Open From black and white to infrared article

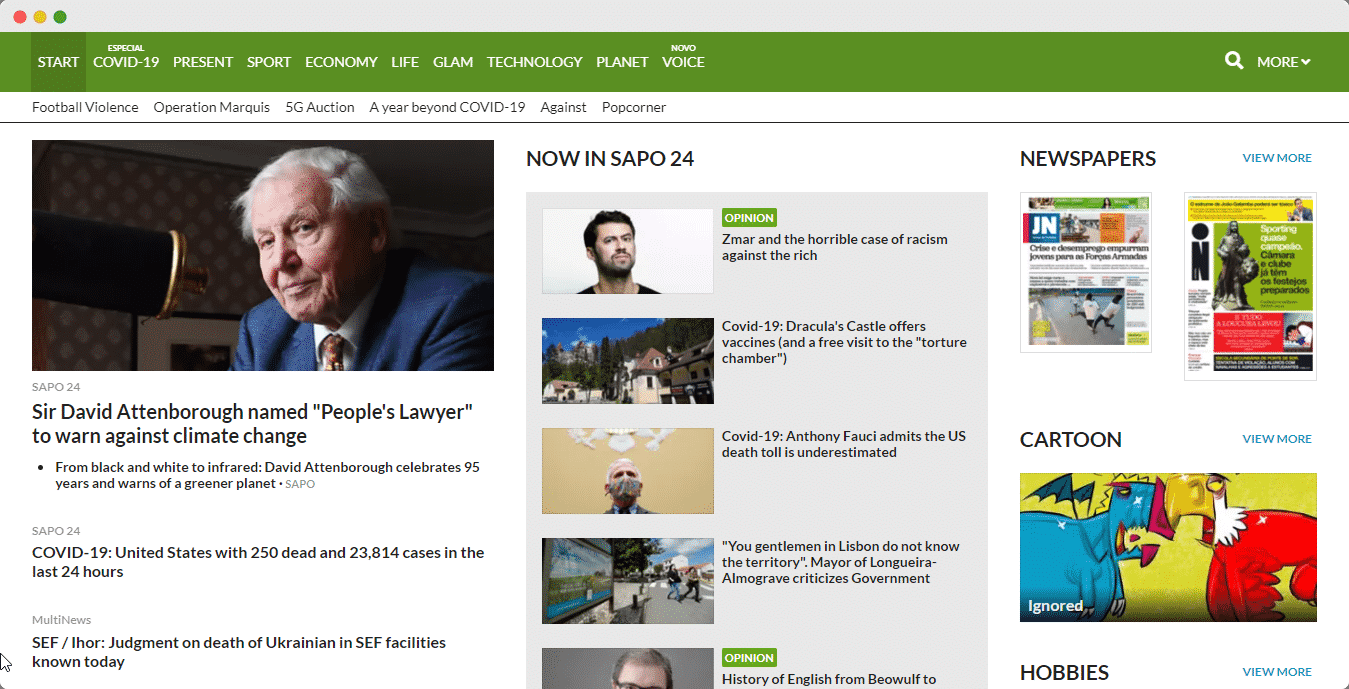(267, 475)
